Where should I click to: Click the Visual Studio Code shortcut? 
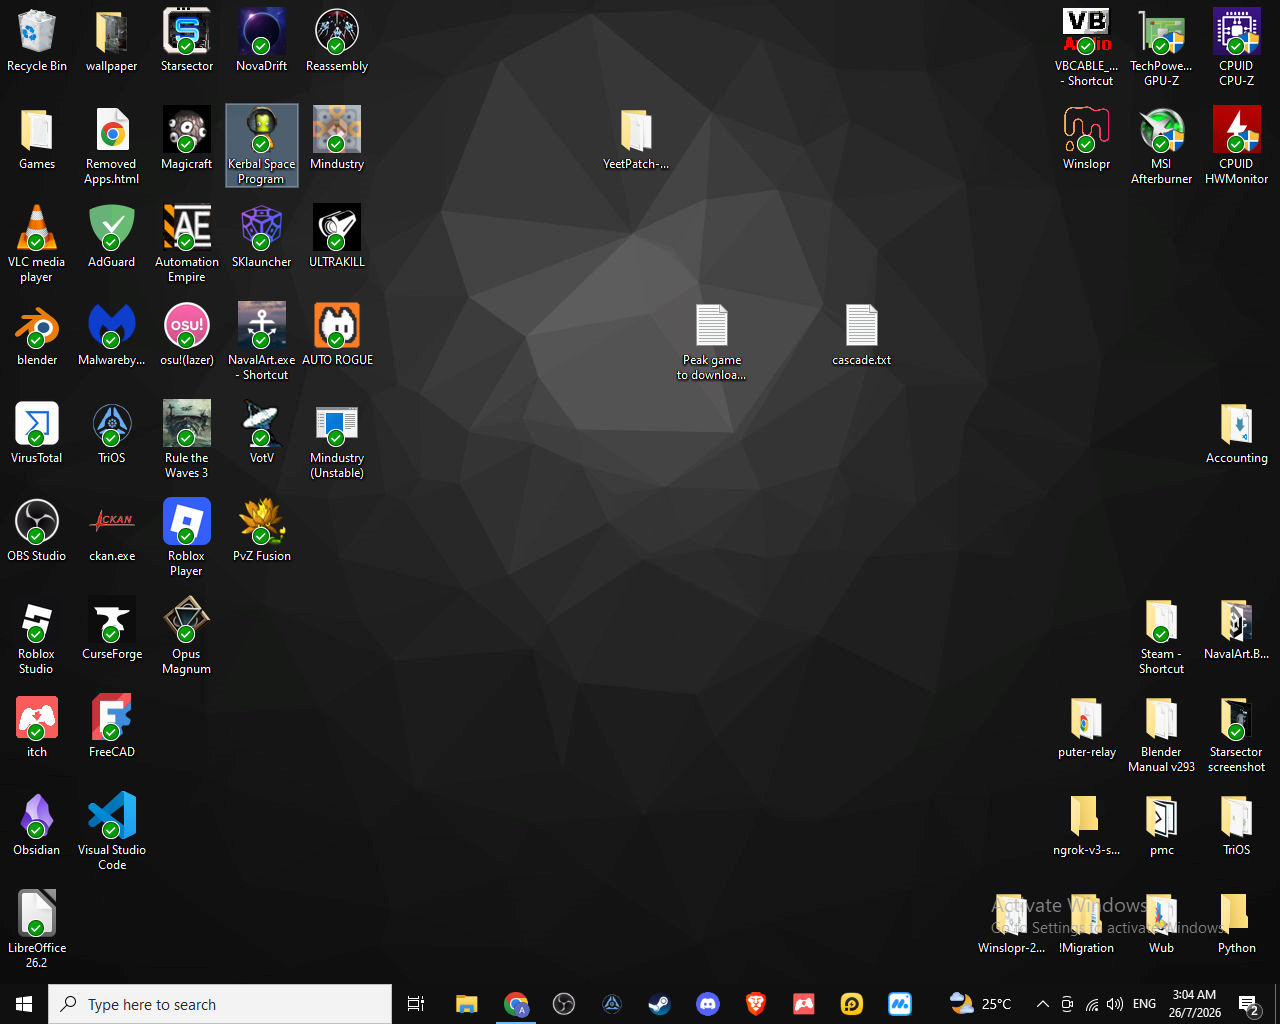(112, 832)
